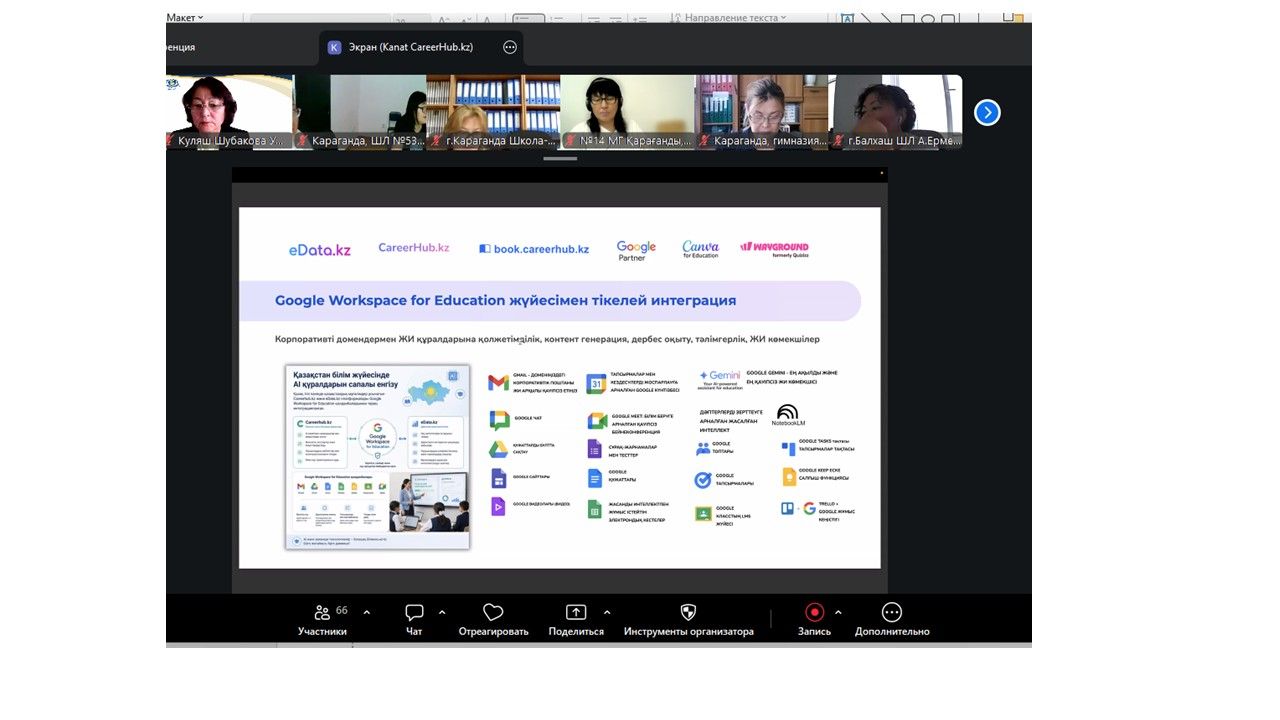This screenshot has height=720, width=1280.
Task: Open the Макет dropdown in background window
Action: pyautogui.click(x=185, y=17)
